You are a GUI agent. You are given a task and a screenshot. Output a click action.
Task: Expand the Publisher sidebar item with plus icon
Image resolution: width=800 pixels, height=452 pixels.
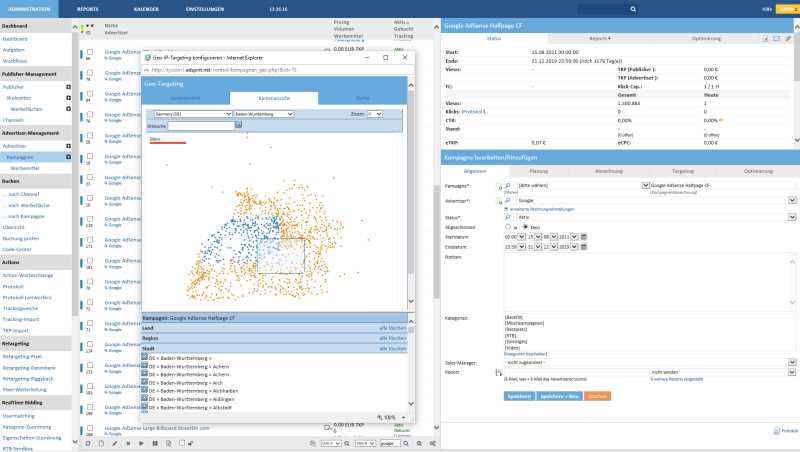pyautogui.click(x=68, y=87)
